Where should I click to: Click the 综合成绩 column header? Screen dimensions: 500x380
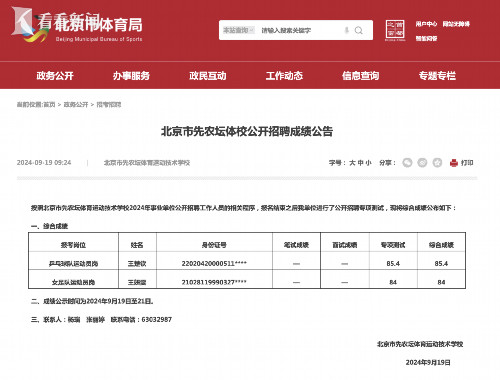[441, 245]
